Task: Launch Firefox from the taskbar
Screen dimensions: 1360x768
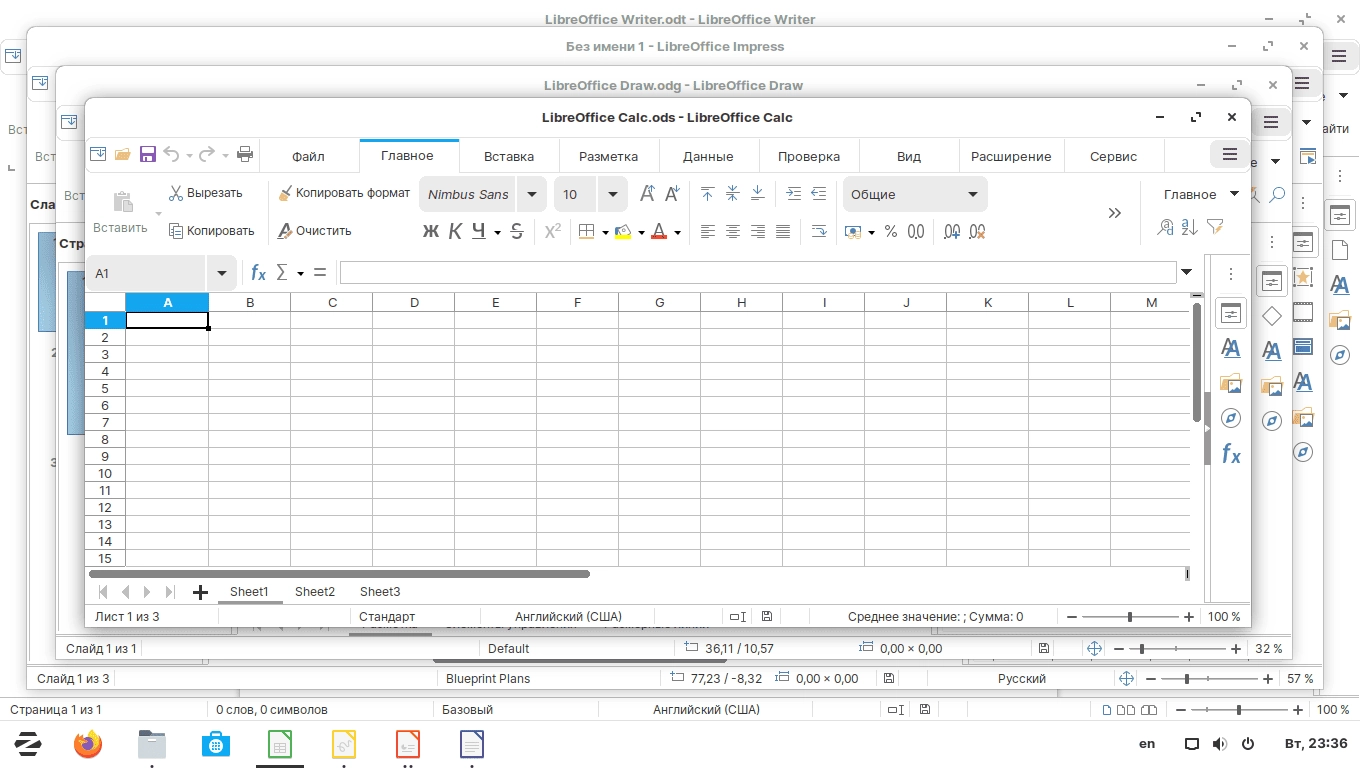Action: (88, 744)
